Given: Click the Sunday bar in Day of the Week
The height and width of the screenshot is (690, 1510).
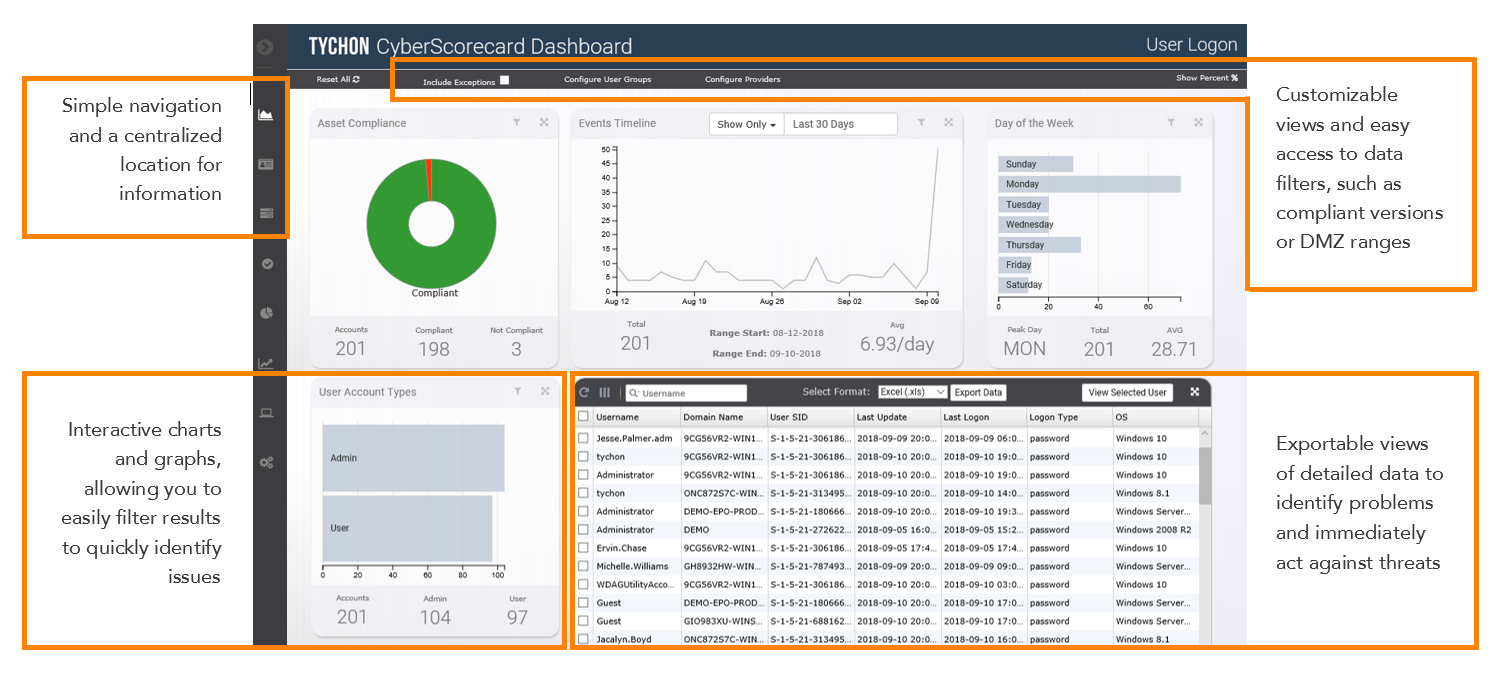Looking at the screenshot, I should pyautogui.click(x=1036, y=164).
